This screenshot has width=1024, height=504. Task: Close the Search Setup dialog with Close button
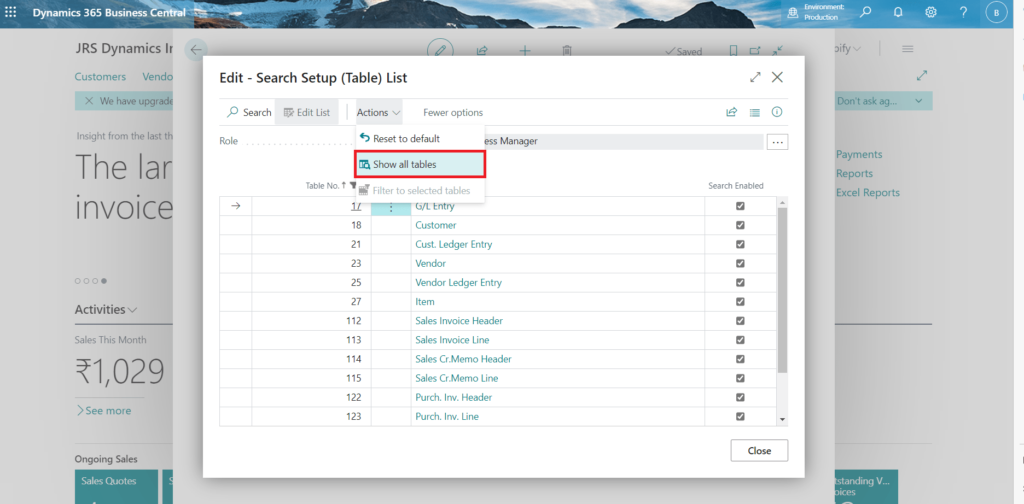(759, 450)
